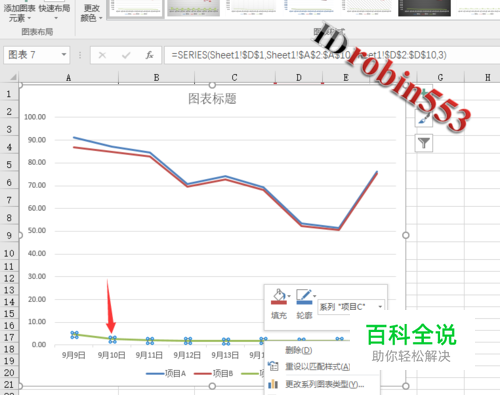Click the reset-to-match-style menu icon

tap(273, 366)
